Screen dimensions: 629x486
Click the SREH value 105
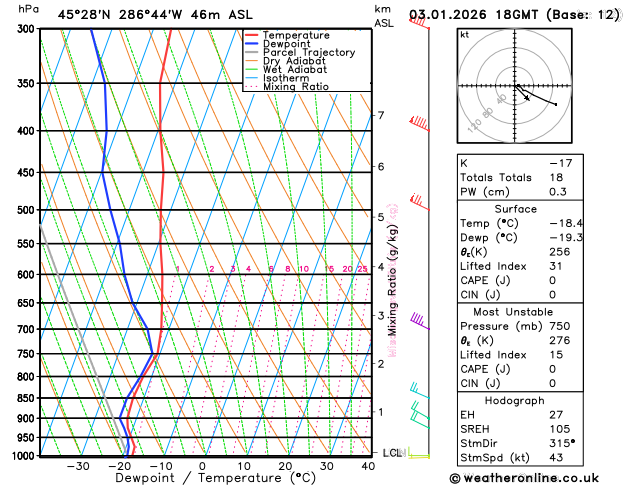560,429
